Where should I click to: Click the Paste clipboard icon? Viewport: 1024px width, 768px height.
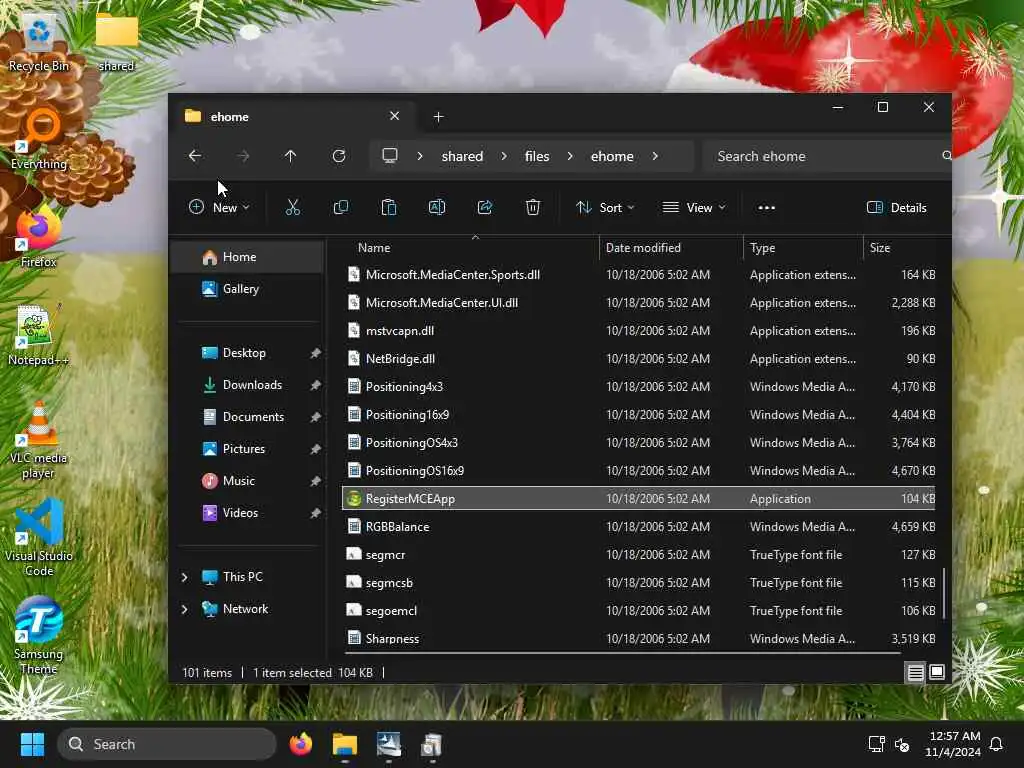[x=389, y=208]
